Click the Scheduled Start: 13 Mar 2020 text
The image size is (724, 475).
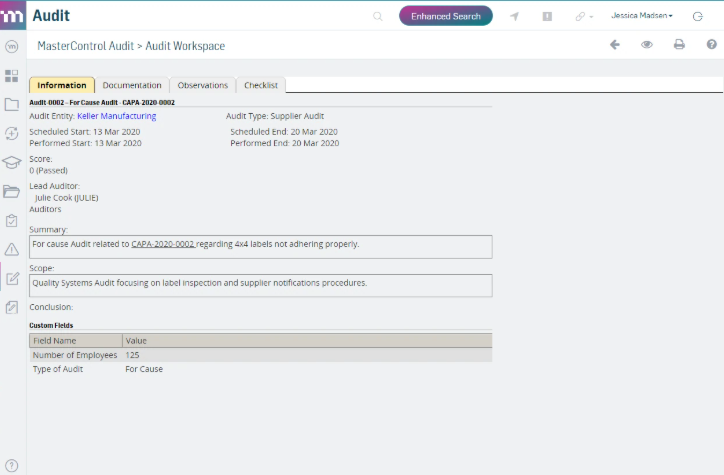pyautogui.click(x=84, y=132)
